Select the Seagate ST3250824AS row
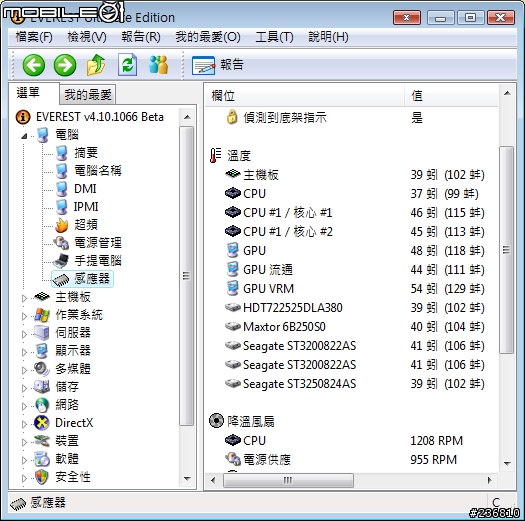Screen dimensions: 525x521 tap(352, 384)
